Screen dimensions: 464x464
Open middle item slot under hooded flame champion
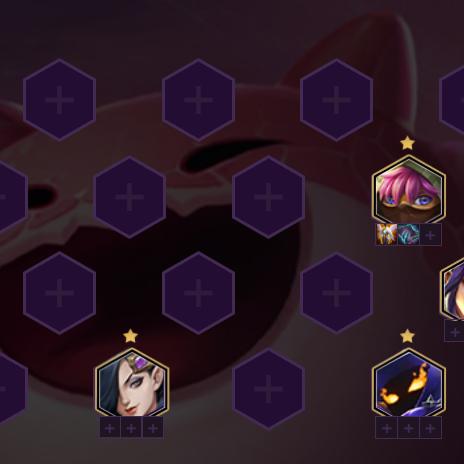(409, 428)
